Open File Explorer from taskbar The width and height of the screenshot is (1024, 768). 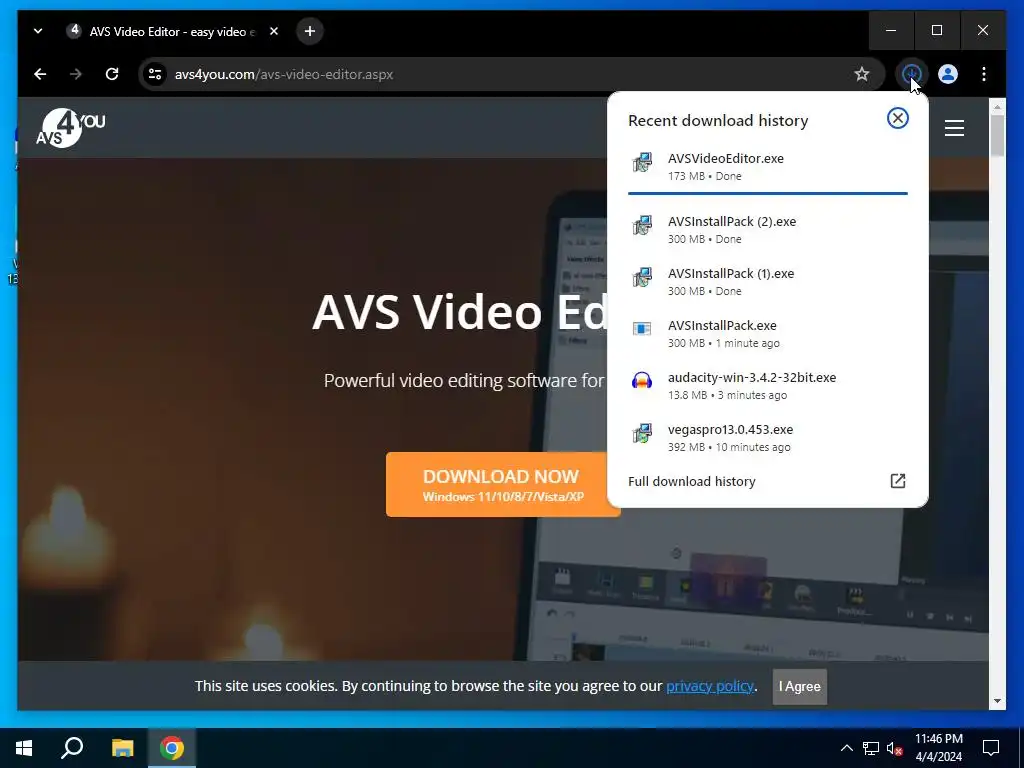[x=122, y=748]
